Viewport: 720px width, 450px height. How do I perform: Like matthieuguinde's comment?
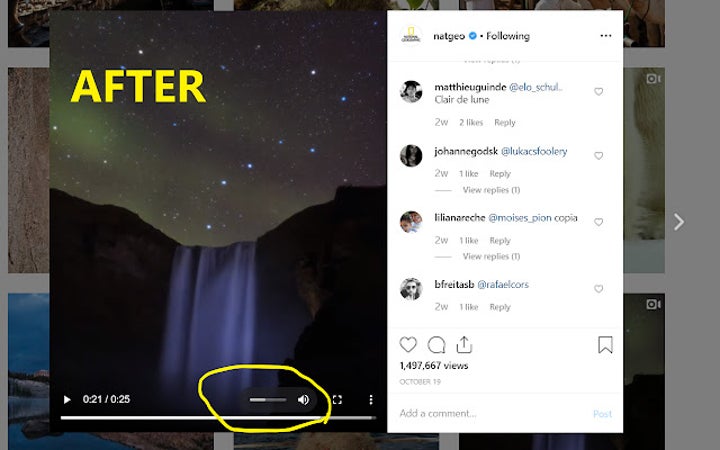click(x=599, y=91)
